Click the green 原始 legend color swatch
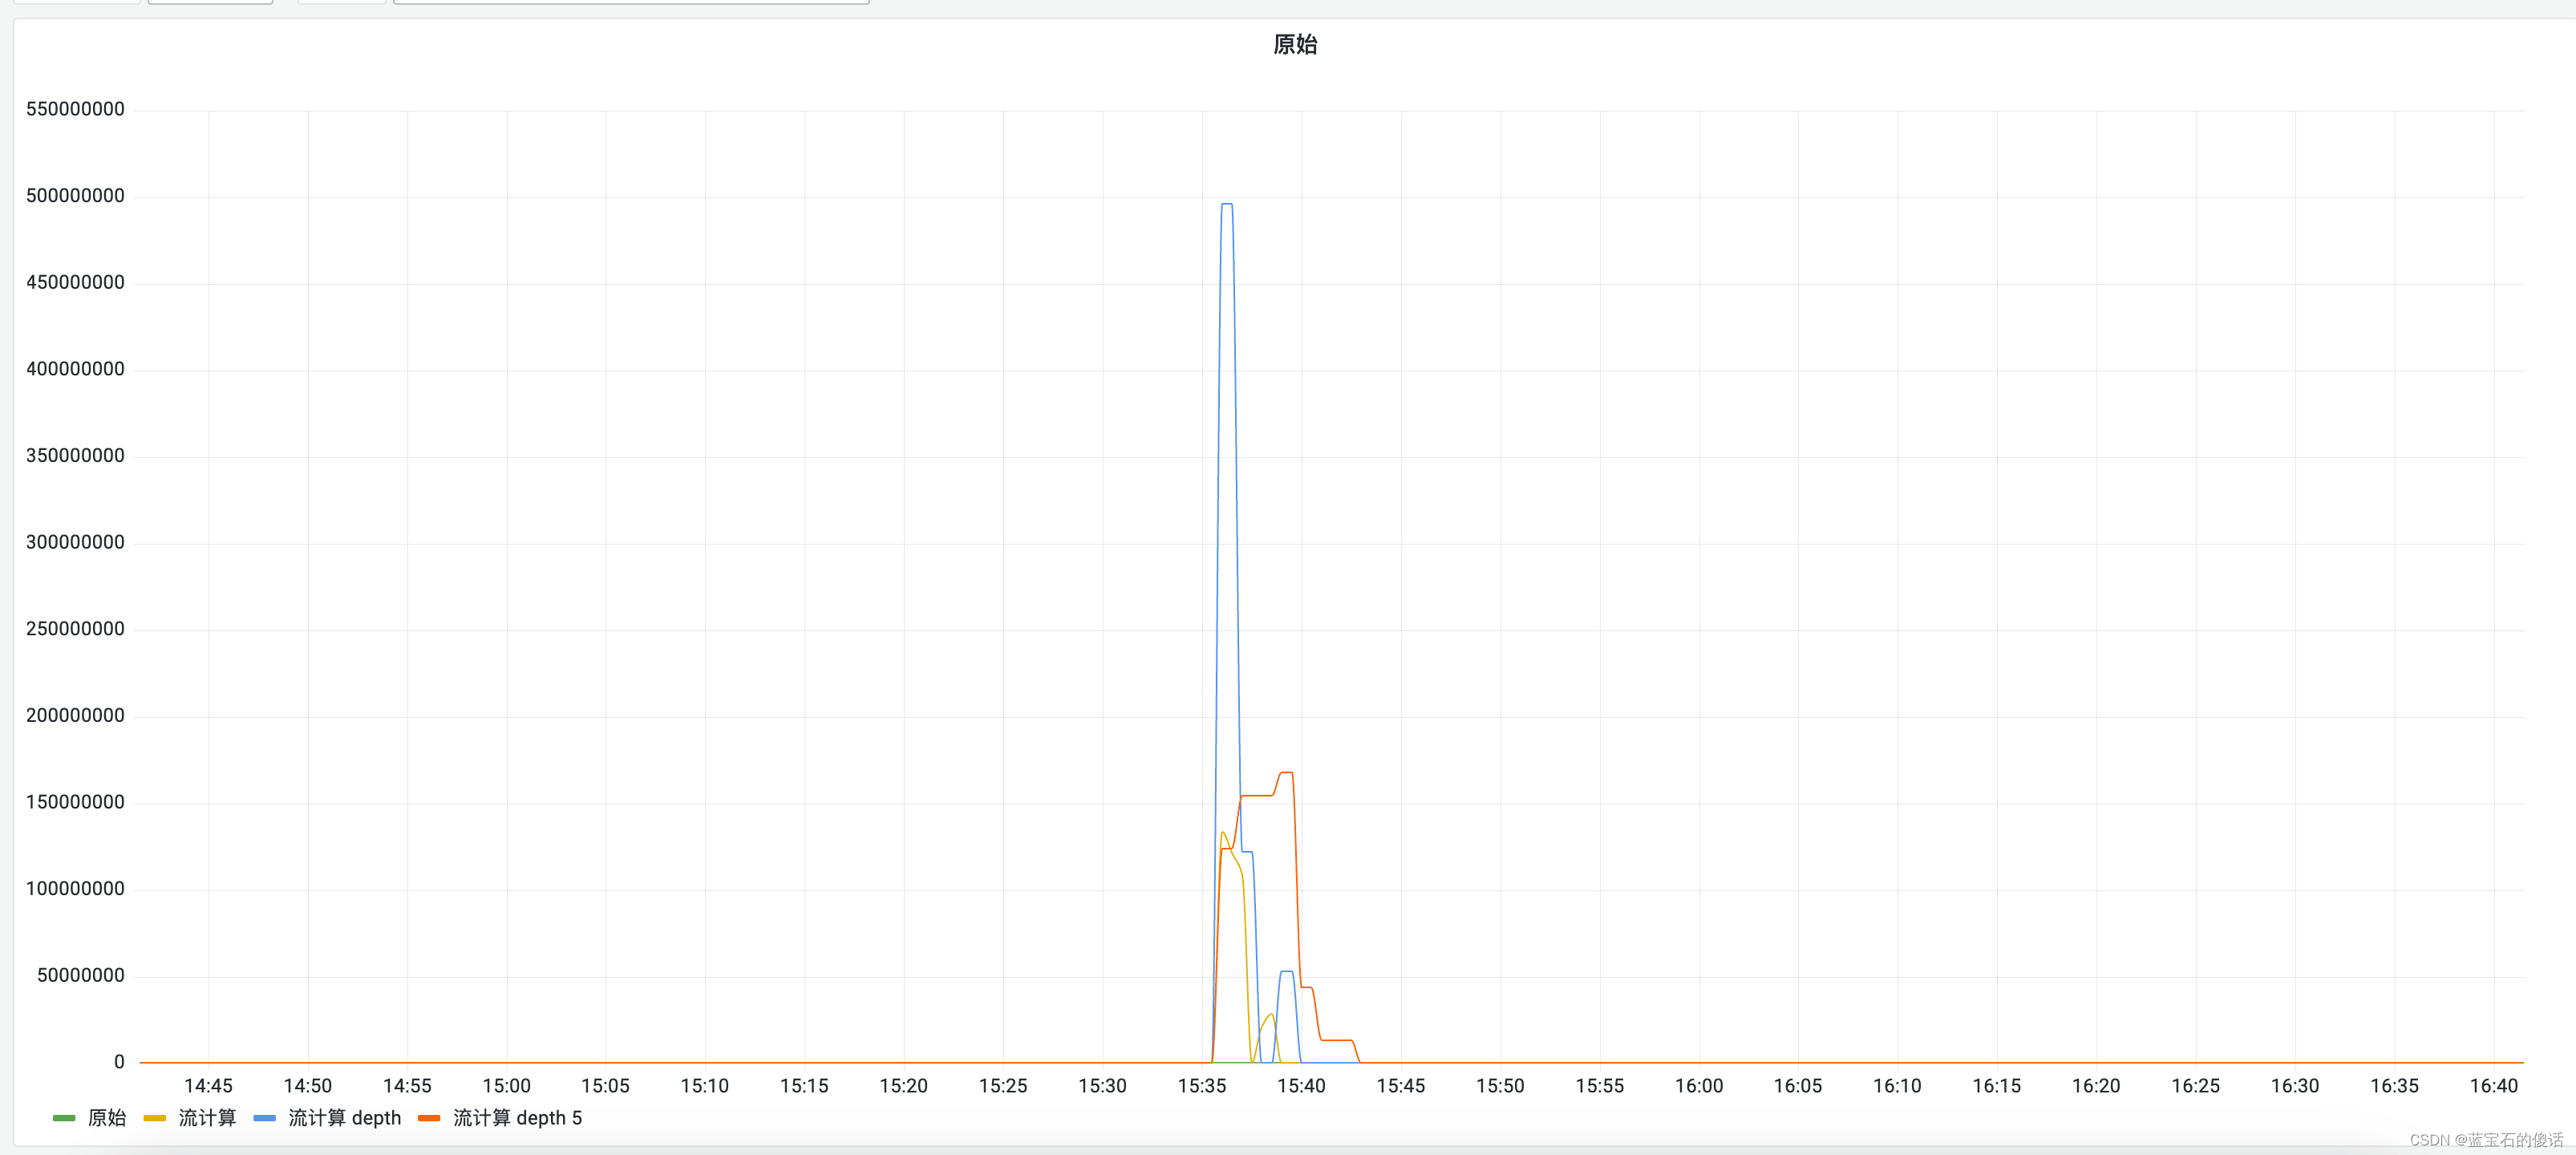The height and width of the screenshot is (1155, 2576). [x=64, y=1118]
